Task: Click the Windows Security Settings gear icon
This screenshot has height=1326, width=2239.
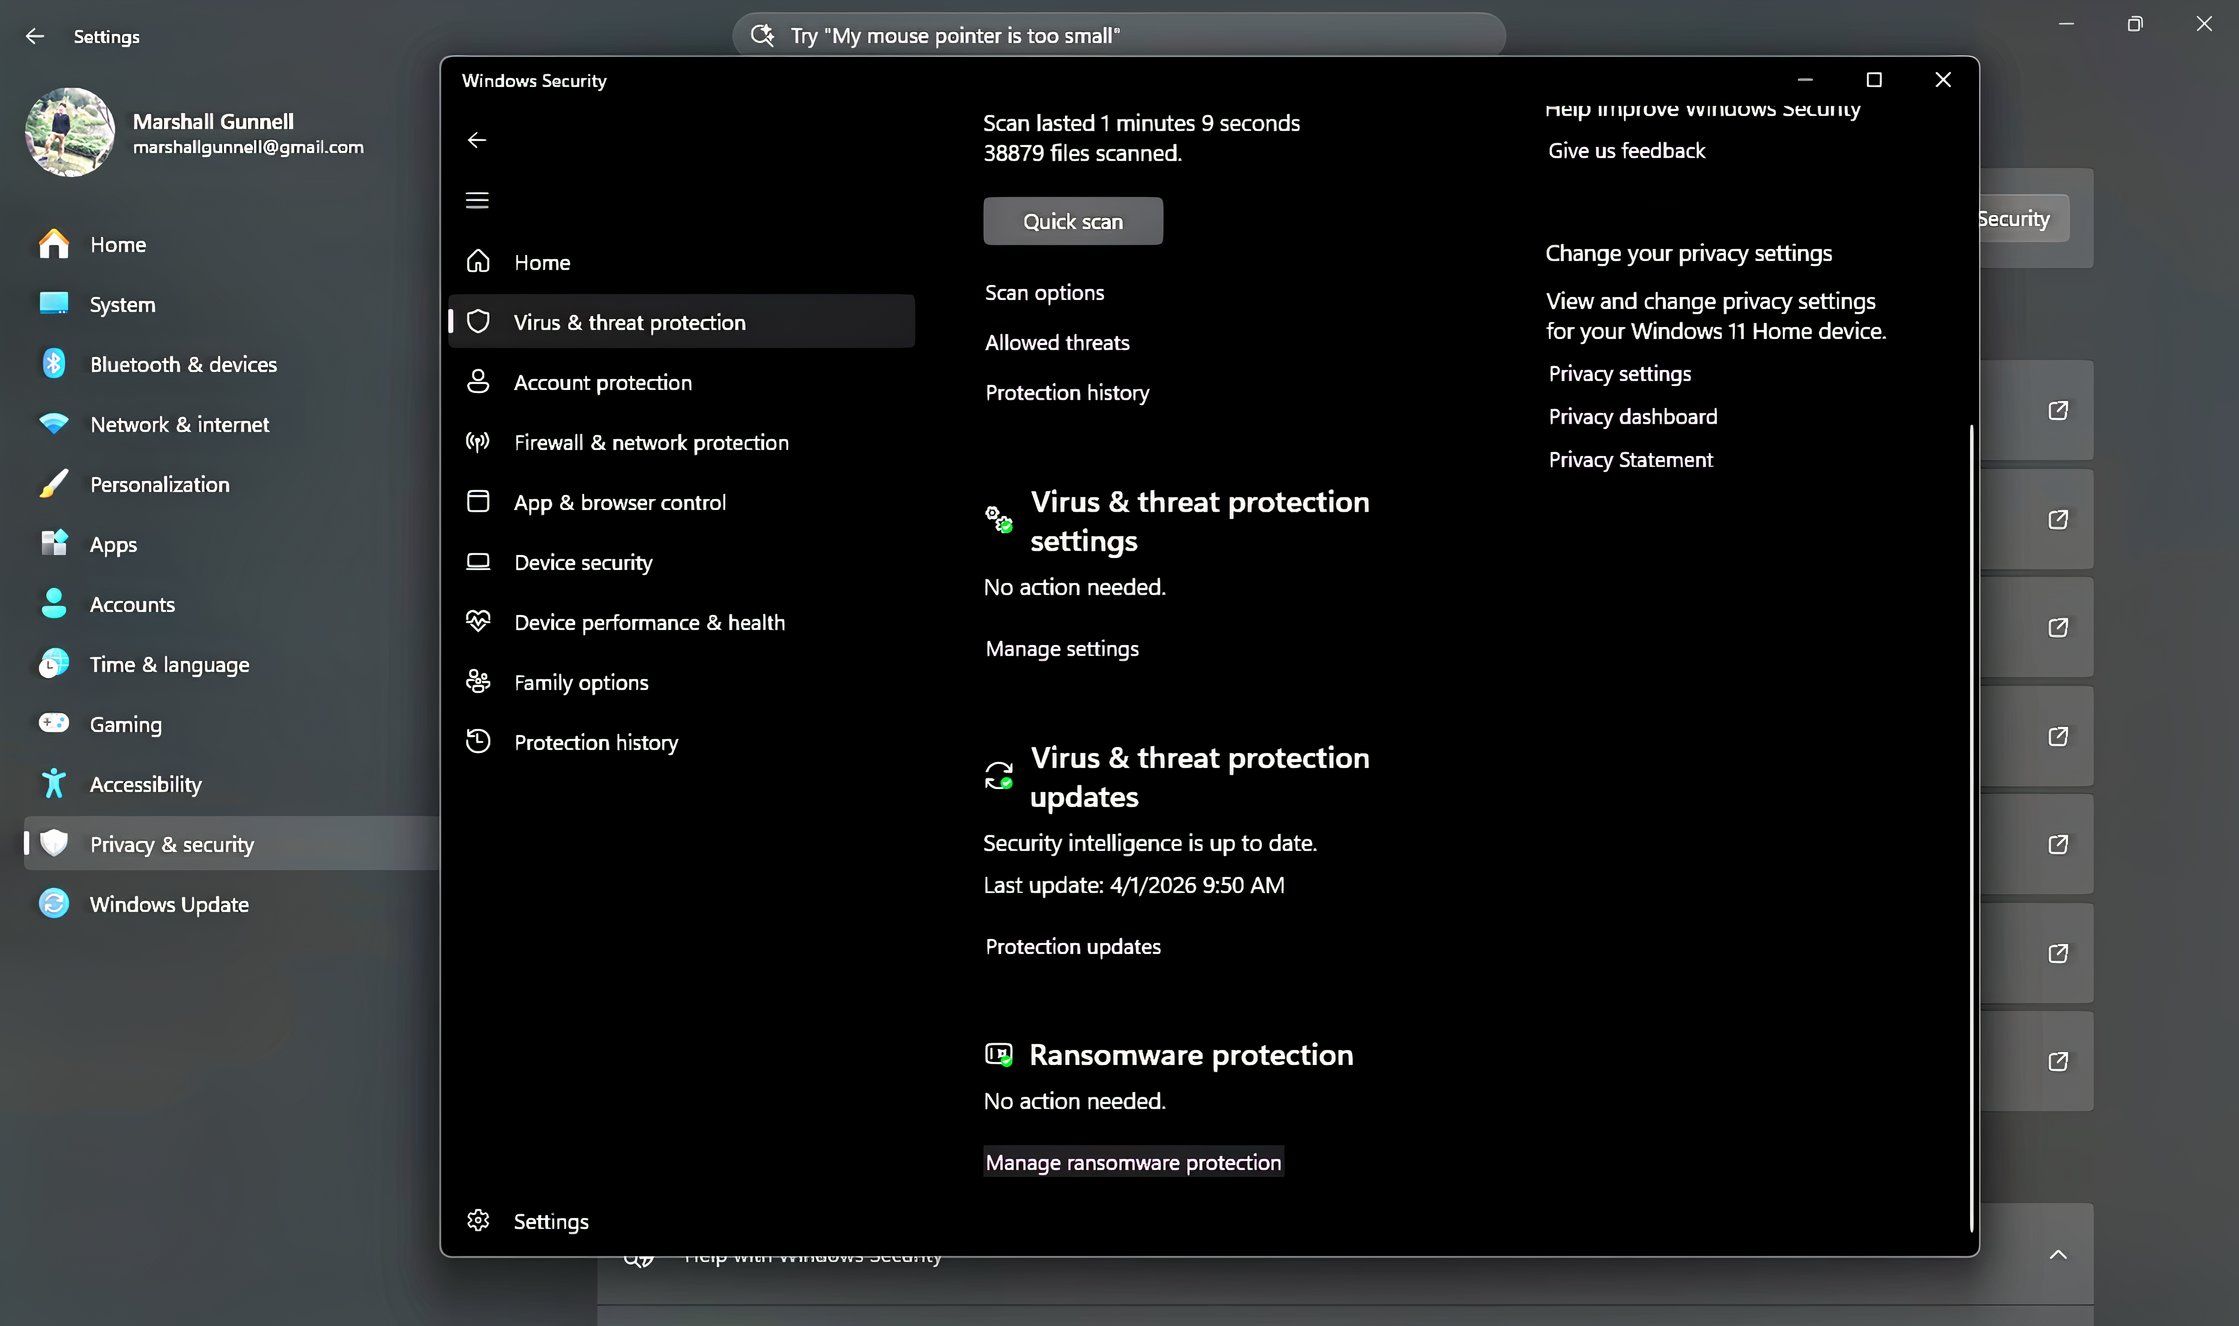Action: [x=478, y=1221]
